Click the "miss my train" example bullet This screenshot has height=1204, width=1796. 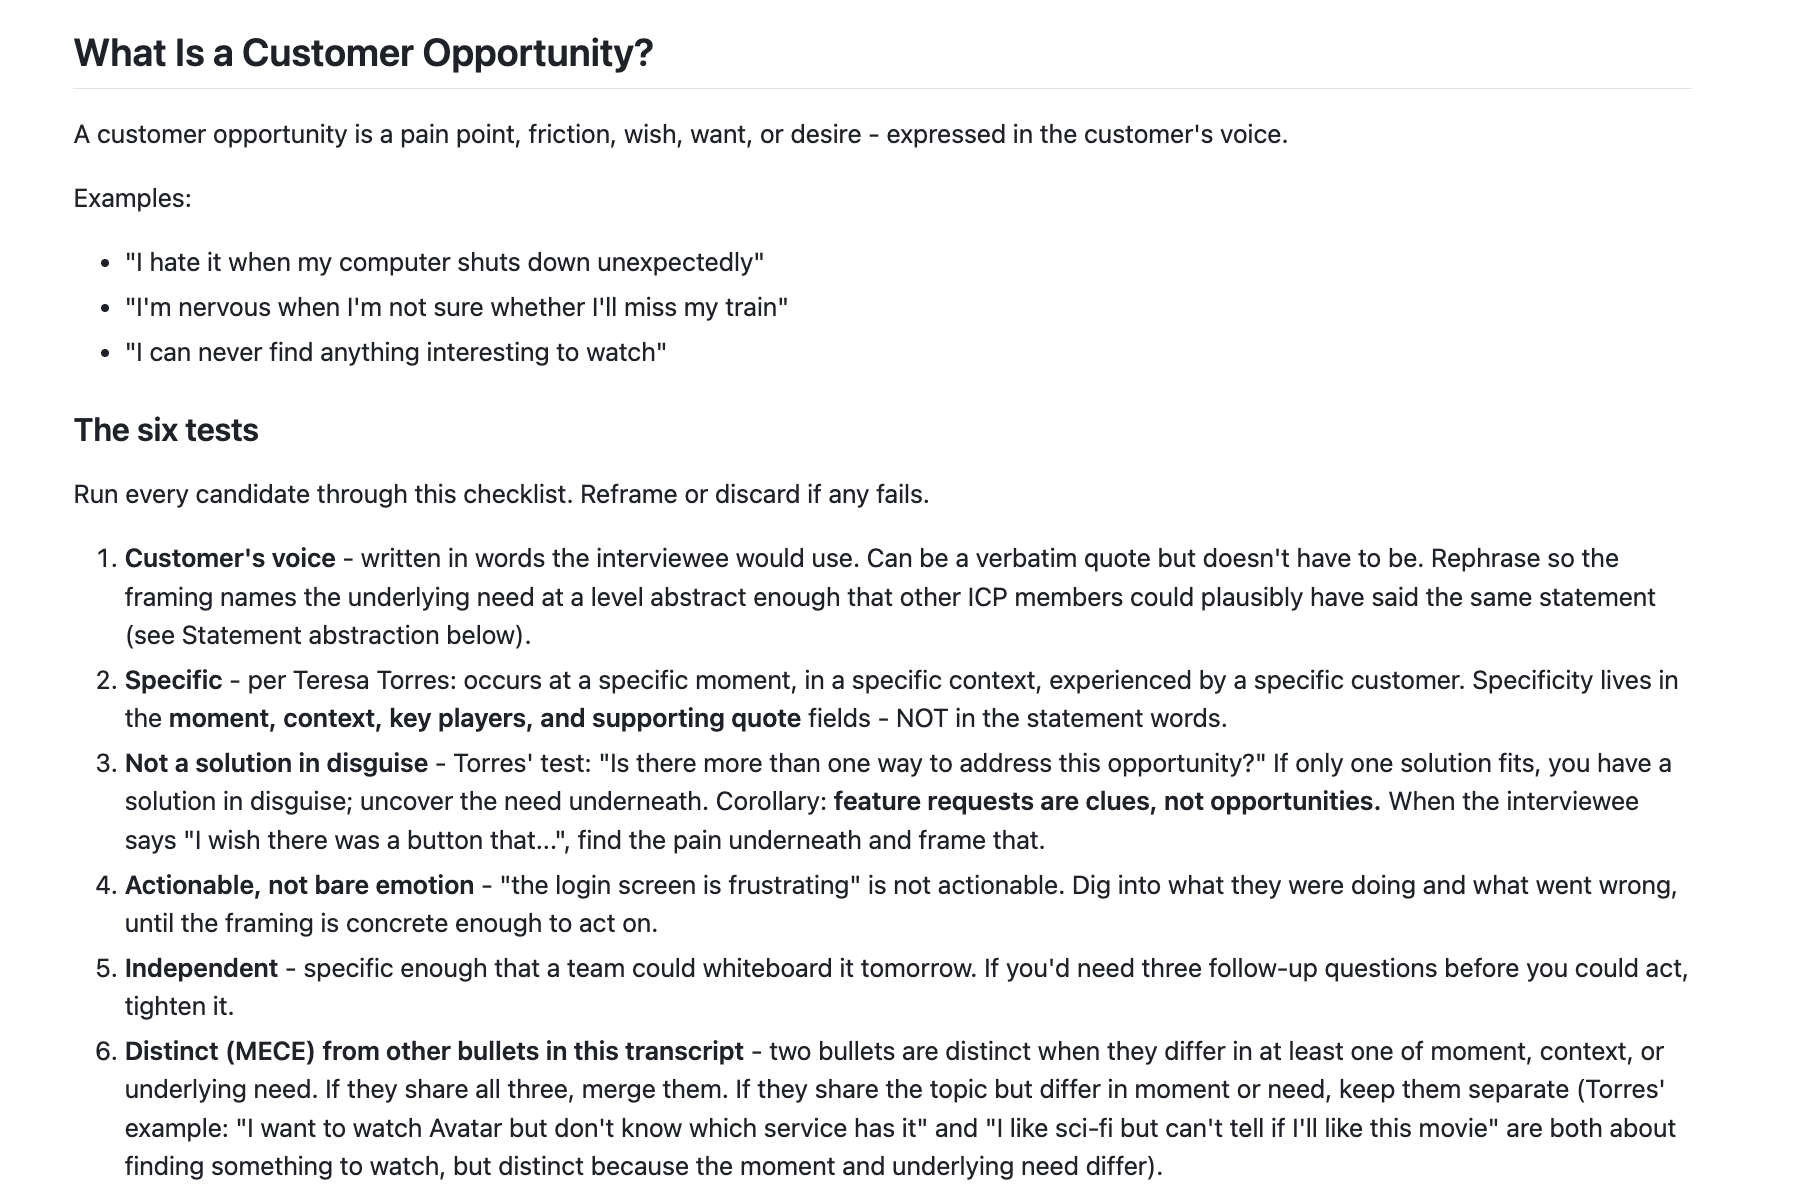[456, 307]
